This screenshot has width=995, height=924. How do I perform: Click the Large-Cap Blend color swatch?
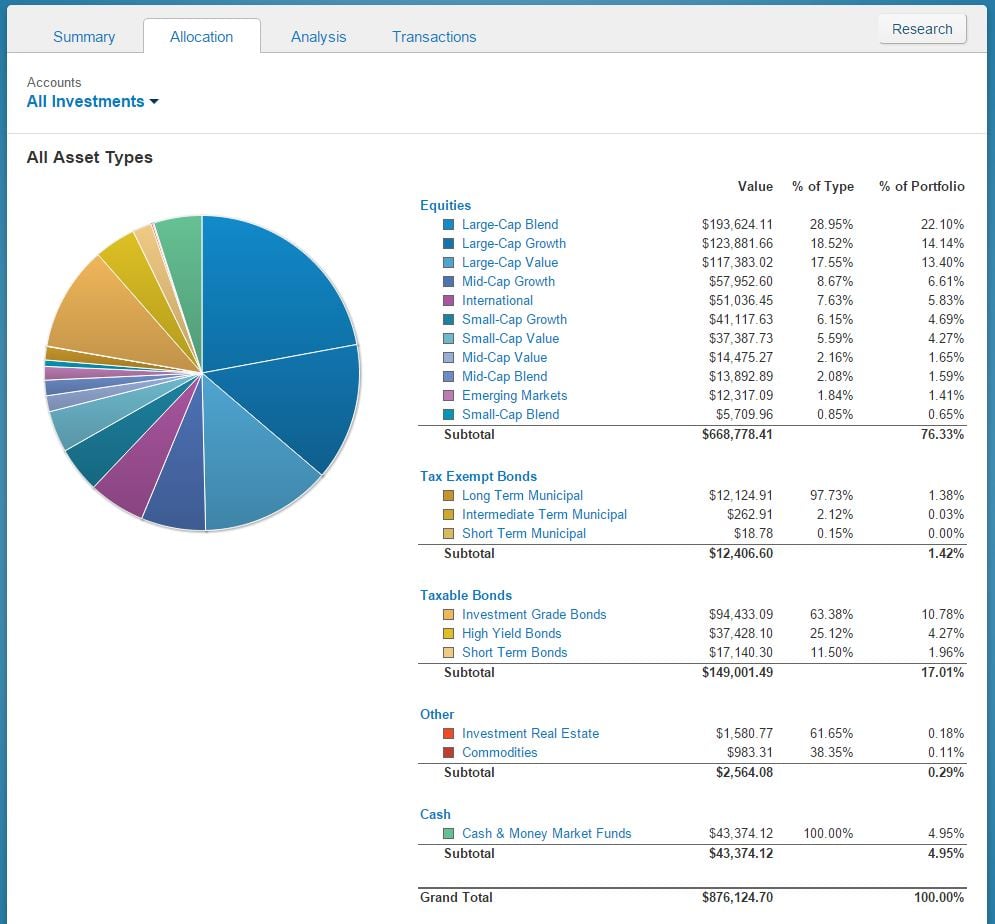click(448, 225)
